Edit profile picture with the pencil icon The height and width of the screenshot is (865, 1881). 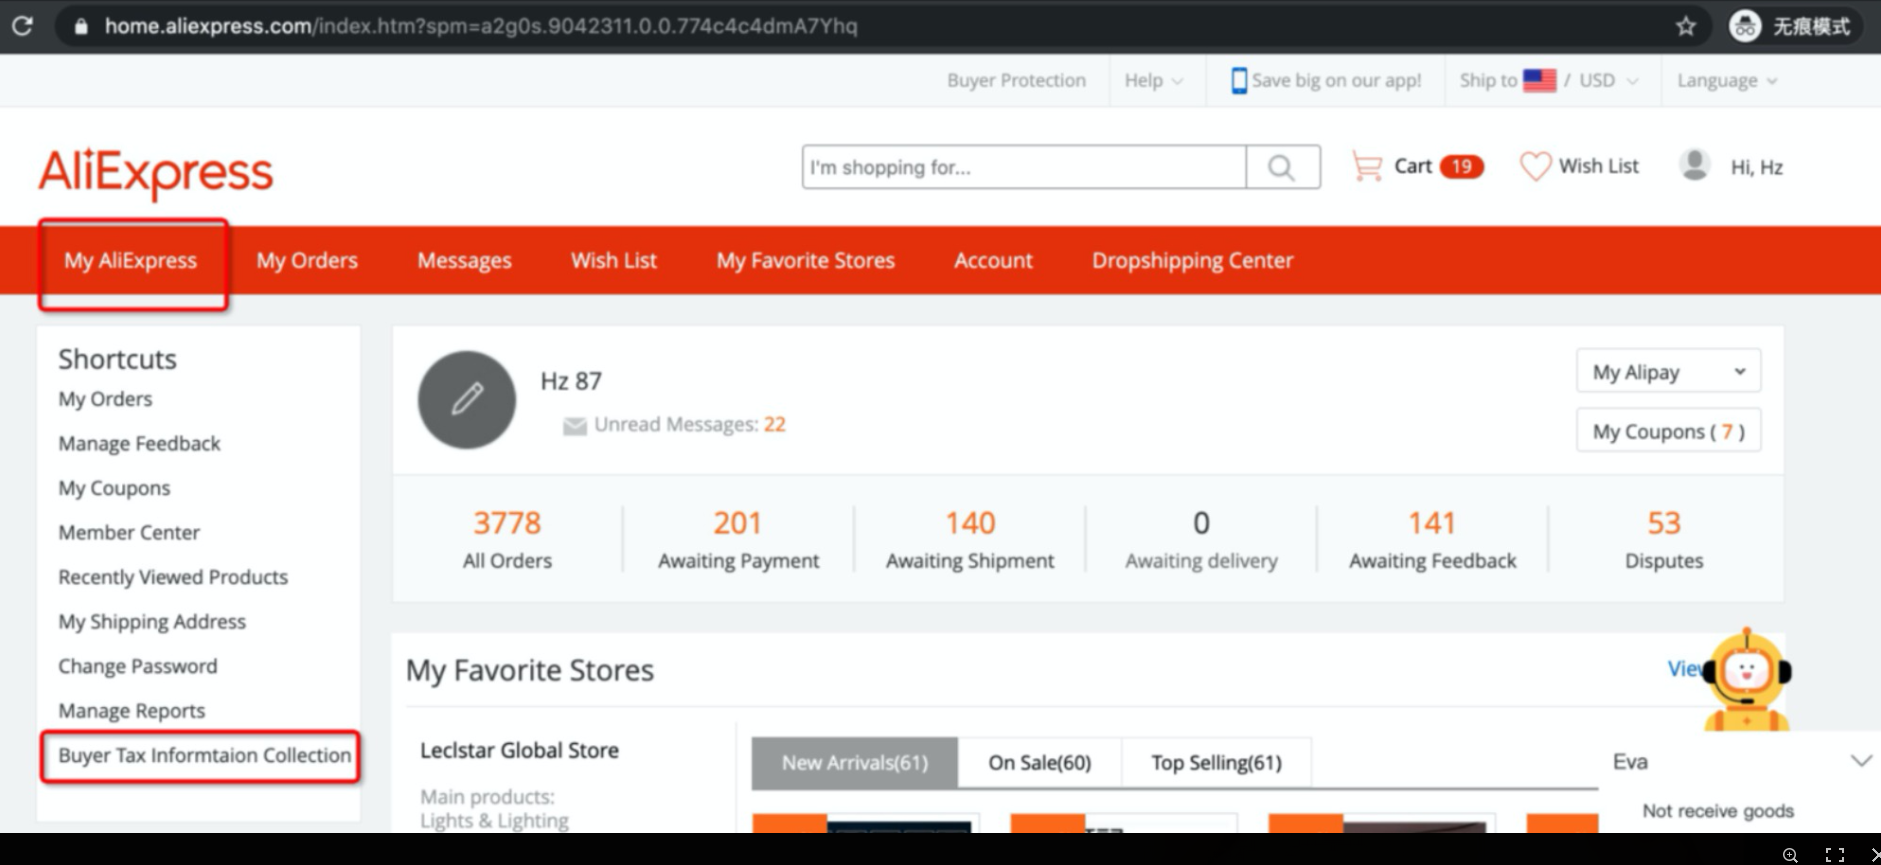(x=467, y=399)
